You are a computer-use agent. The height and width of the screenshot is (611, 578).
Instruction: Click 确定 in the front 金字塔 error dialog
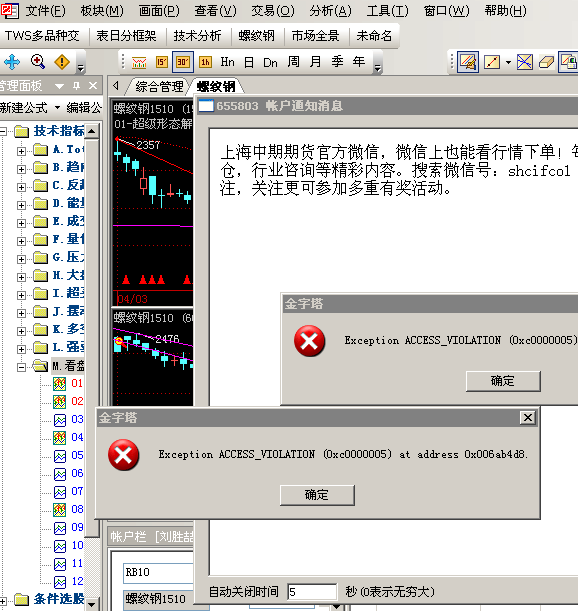(x=317, y=495)
